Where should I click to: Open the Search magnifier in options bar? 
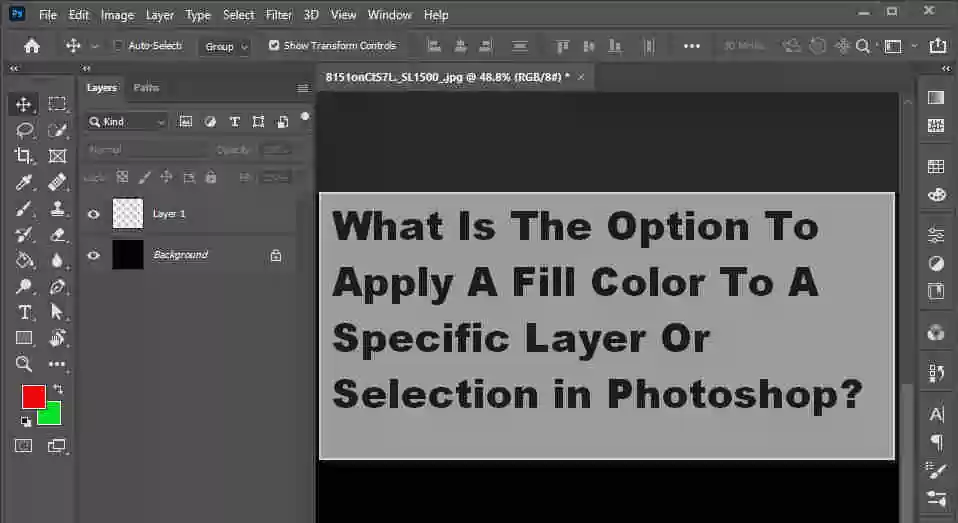pyautogui.click(x=863, y=46)
